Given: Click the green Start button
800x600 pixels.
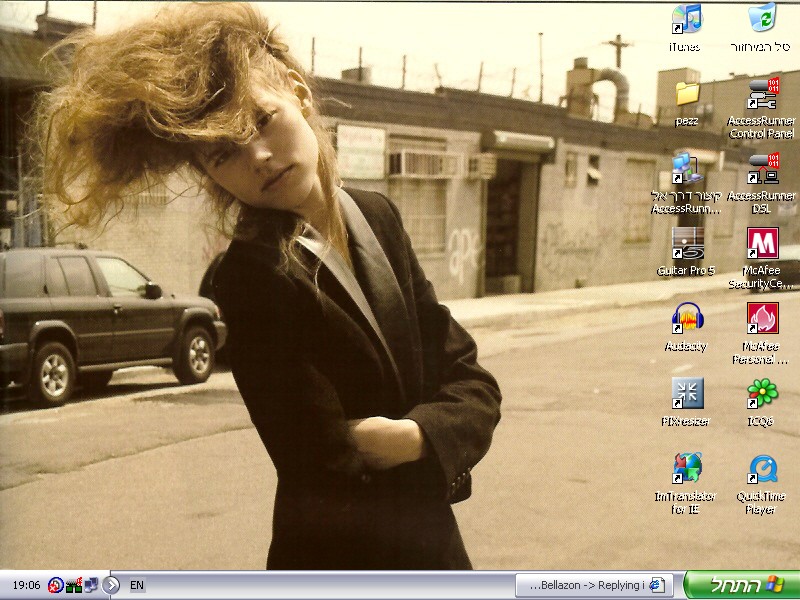Looking at the screenshot, I should (x=741, y=585).
